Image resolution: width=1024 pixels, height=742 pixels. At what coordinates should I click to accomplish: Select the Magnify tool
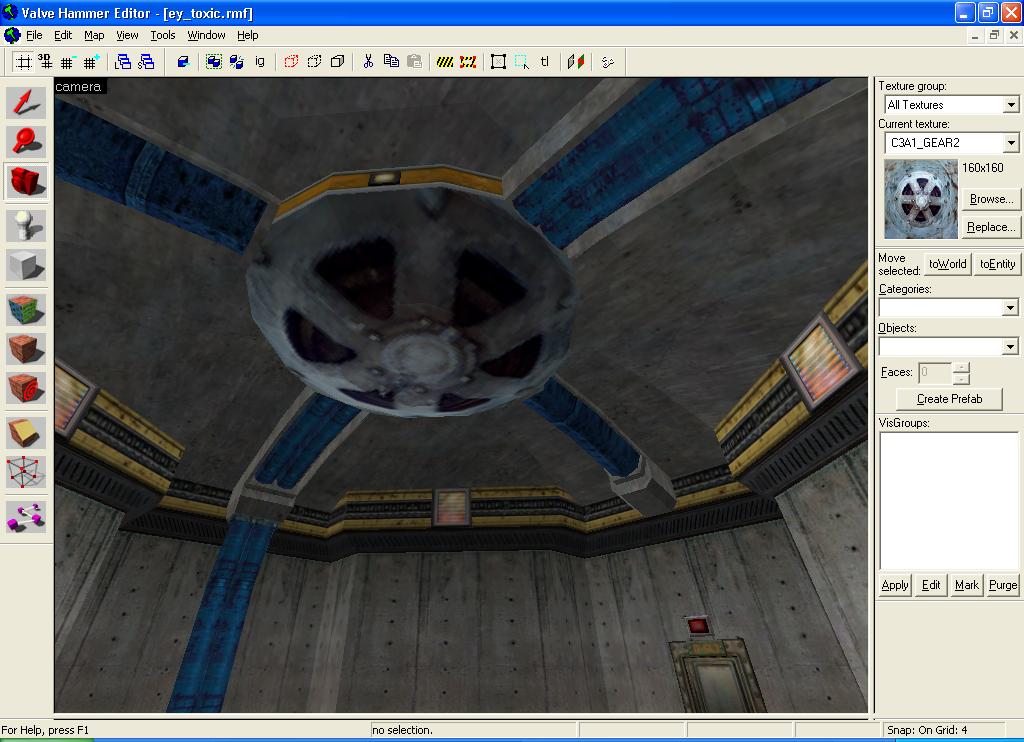(26, 143)
